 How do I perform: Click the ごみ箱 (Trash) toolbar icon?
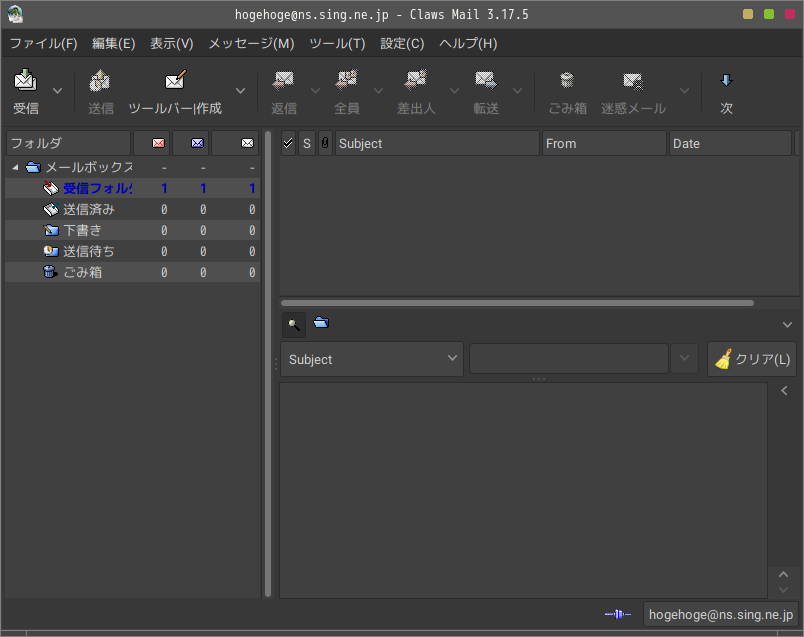point(567,81)
